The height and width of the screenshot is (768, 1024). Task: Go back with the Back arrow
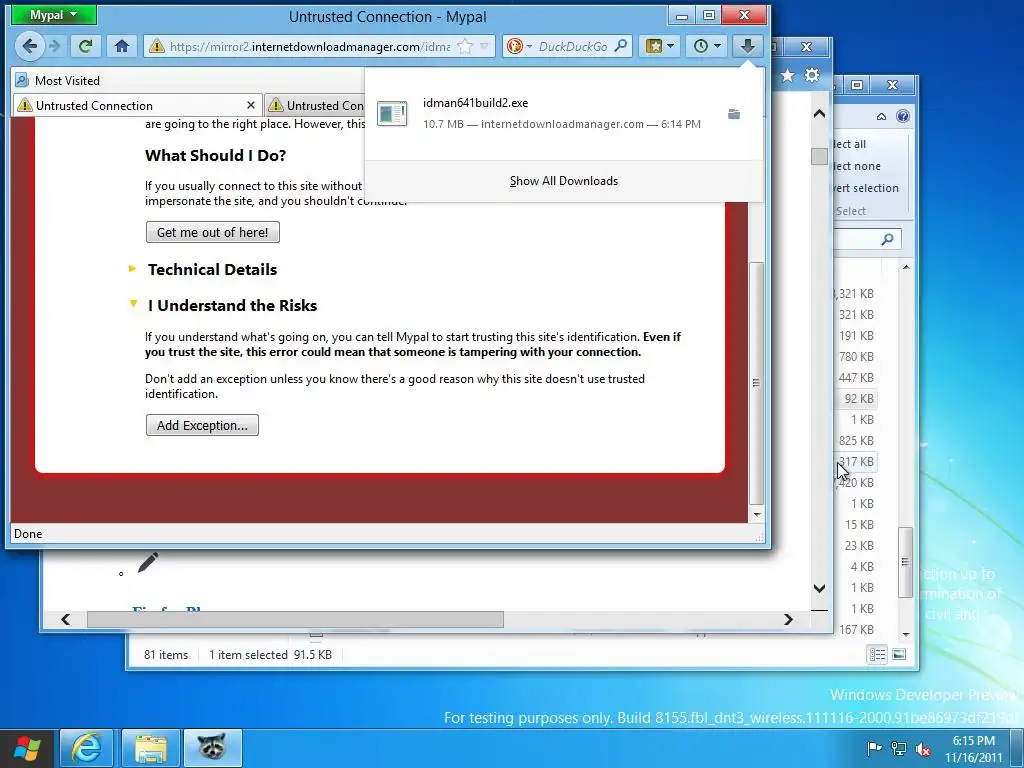[x=29, y=46]
